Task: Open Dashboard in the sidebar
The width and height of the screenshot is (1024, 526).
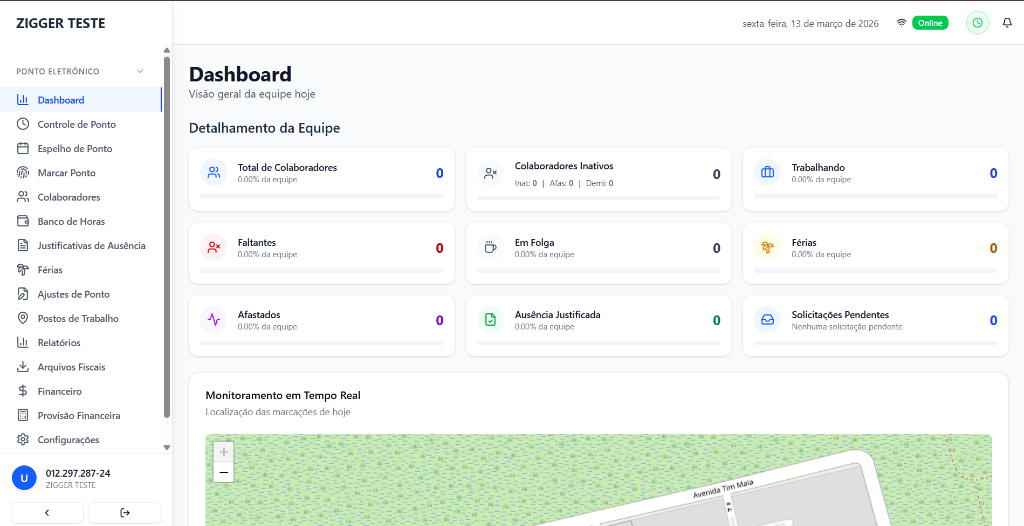Action: coord(81,100)
